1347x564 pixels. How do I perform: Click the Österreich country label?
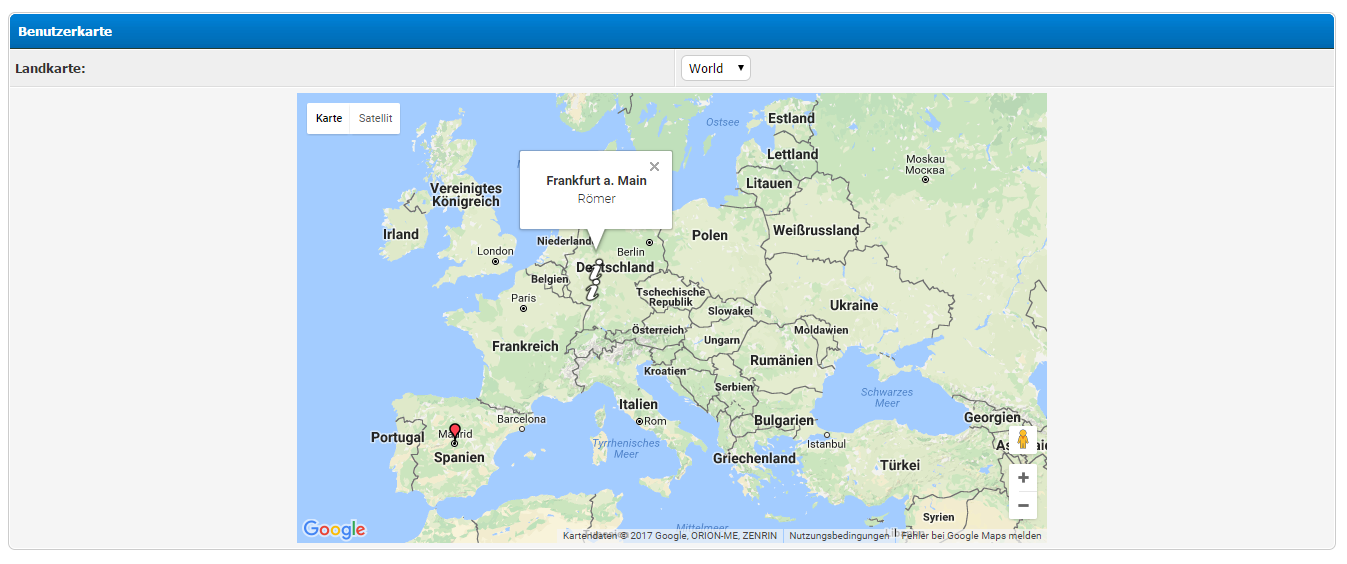[x=658, y=329]
